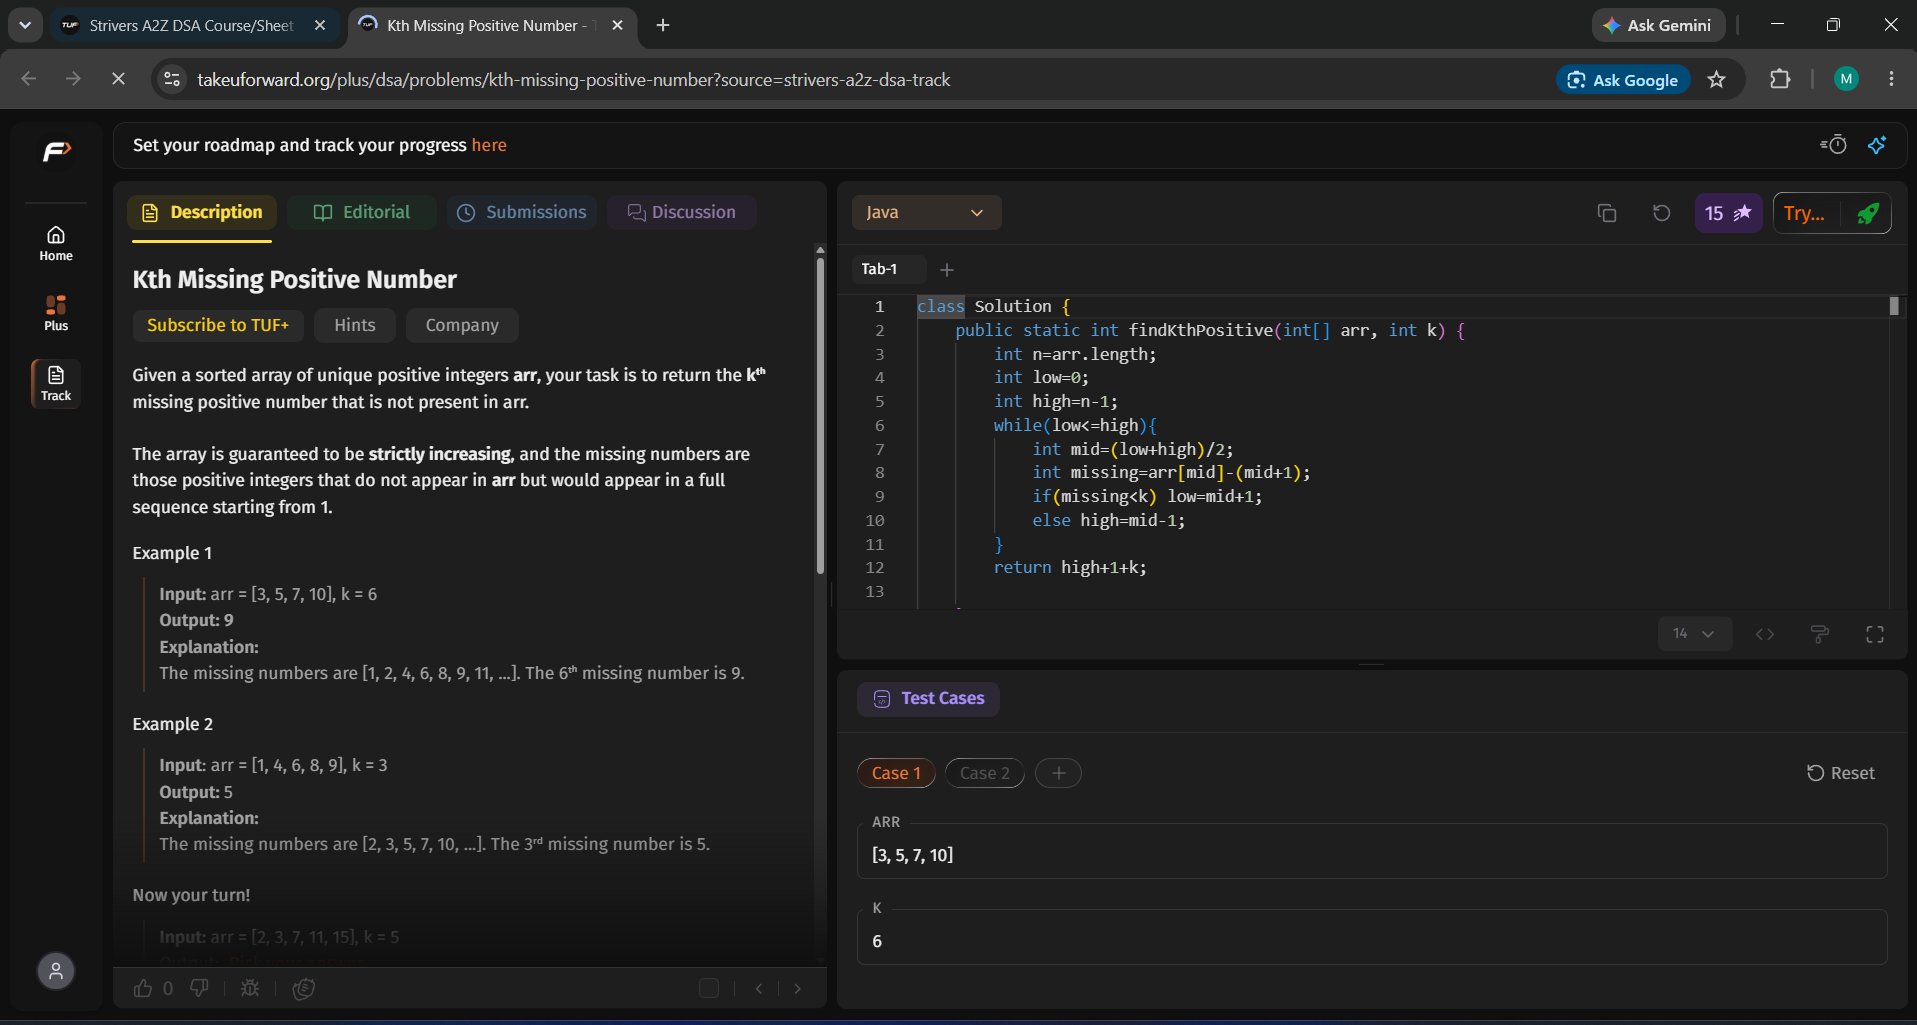Open the Java language dropdown
Screen dimensions: 1917x1025
[926, 212]
